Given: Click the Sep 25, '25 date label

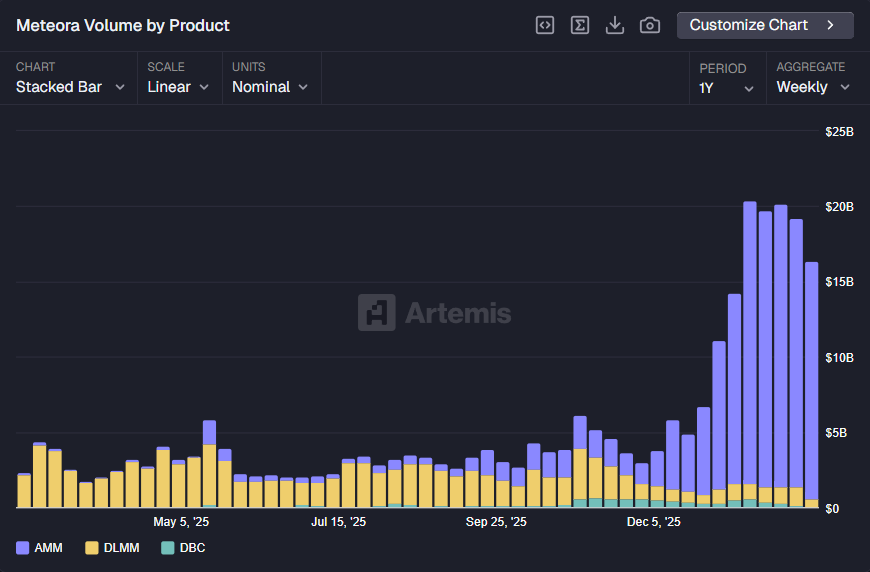Looking at the screenshot, I should click(x=496, y=522).
